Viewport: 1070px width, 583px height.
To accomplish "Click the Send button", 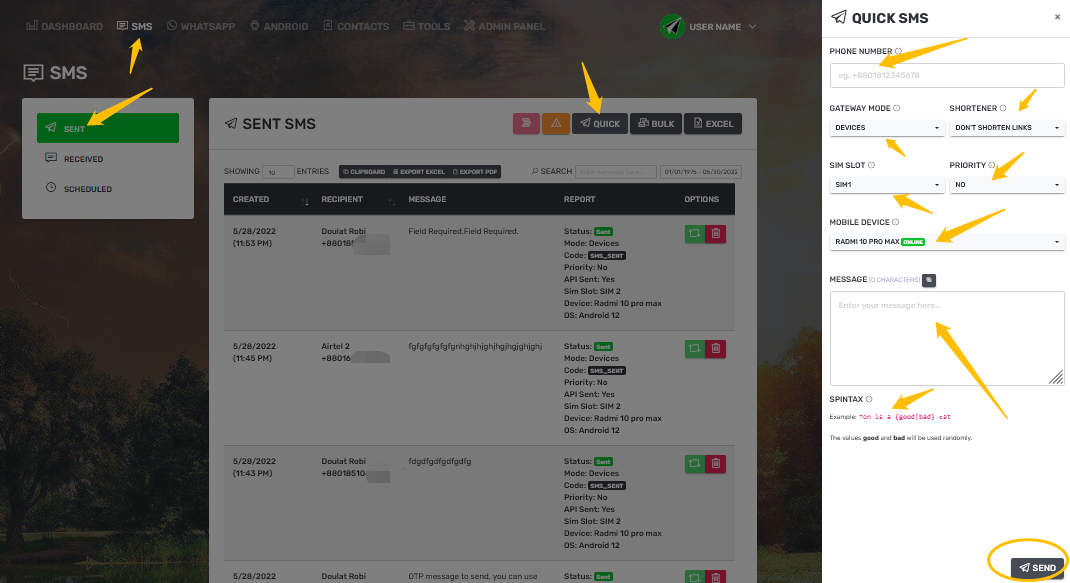I will (1037, 567).
